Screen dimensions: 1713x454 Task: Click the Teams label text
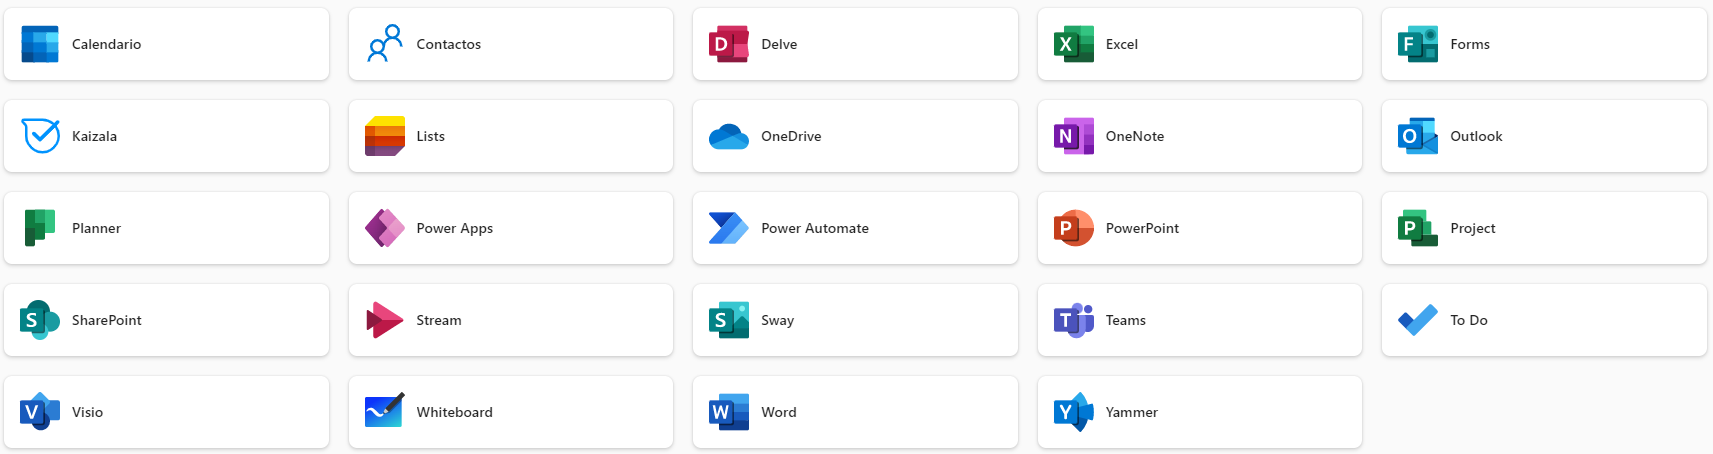point(1126,320)
